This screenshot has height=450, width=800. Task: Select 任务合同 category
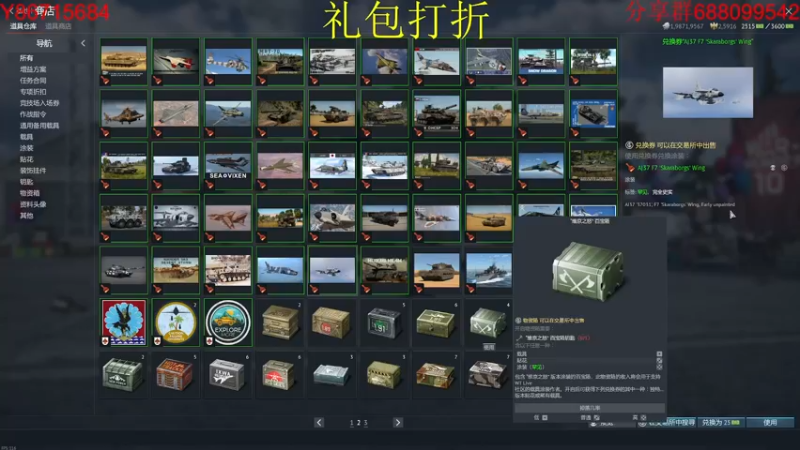[x=33, y=81]
